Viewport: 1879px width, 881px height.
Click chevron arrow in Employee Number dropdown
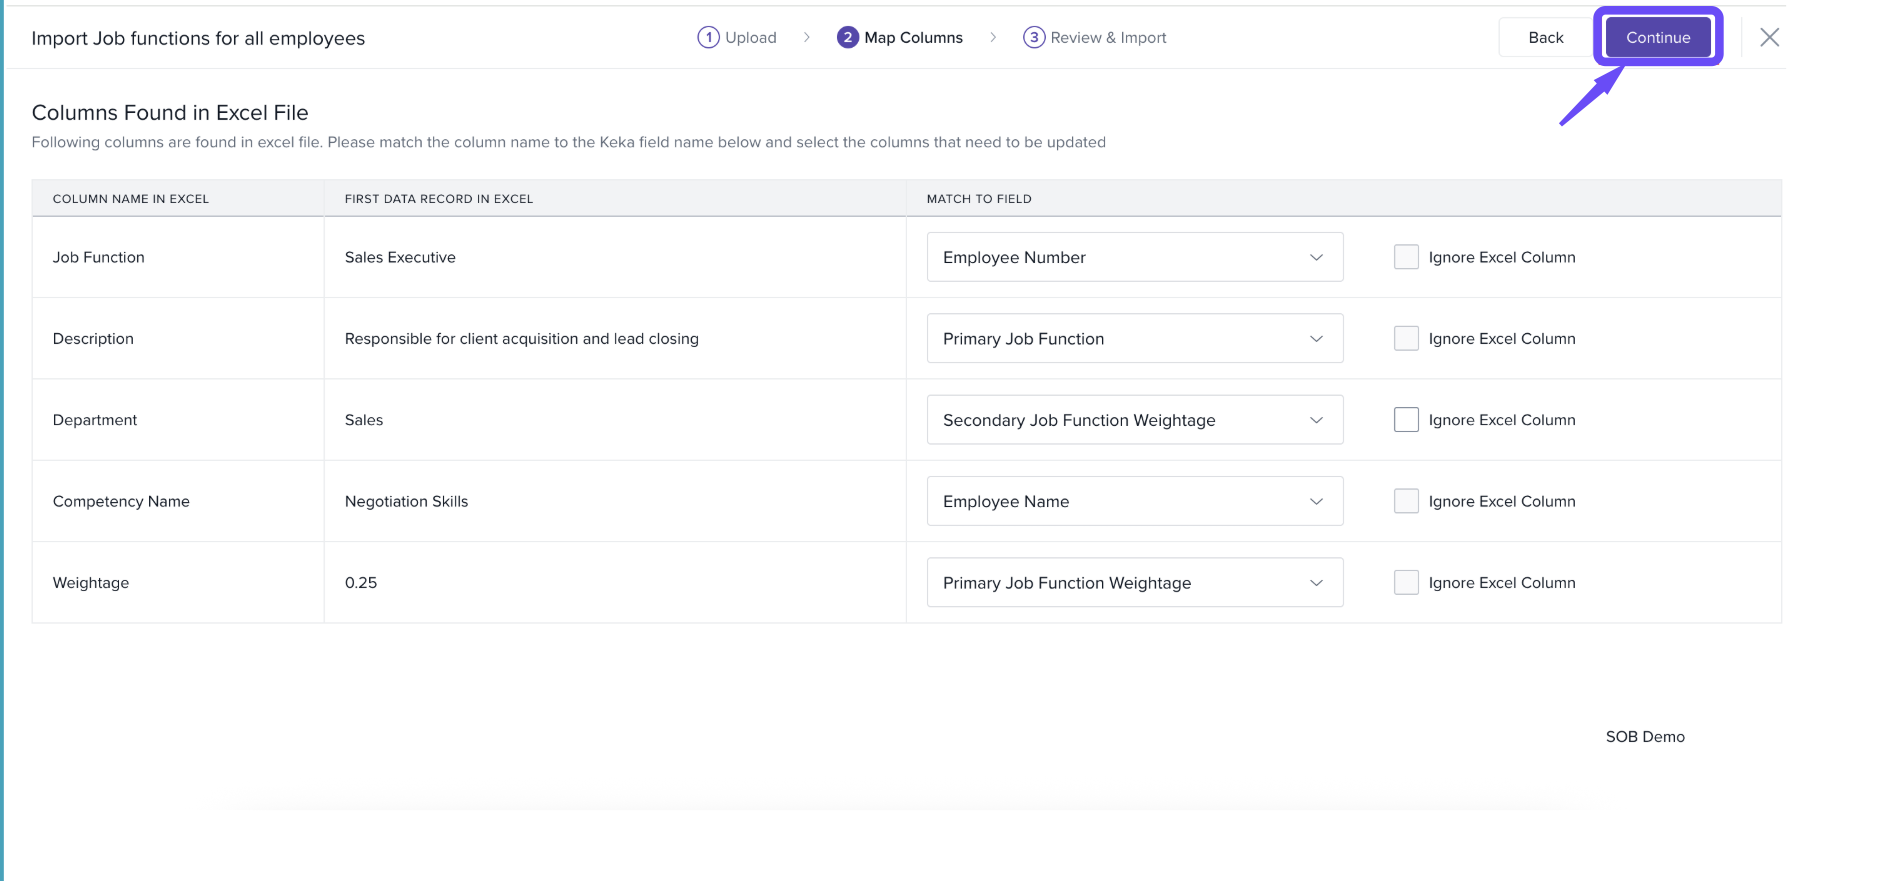(1316, 258)
